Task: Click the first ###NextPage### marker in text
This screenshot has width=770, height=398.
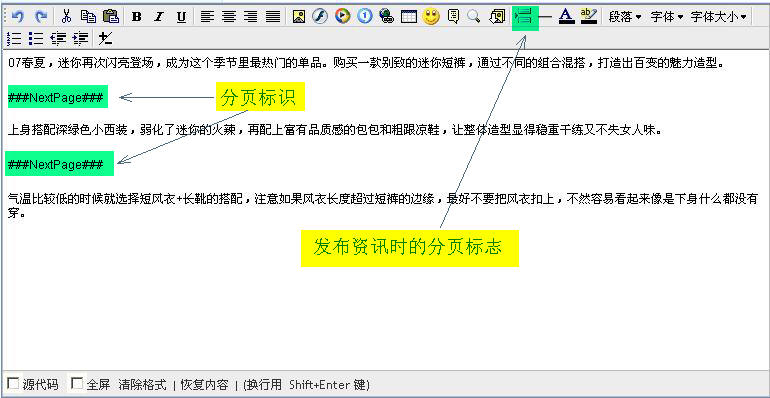Action: [x=55, y=98]
